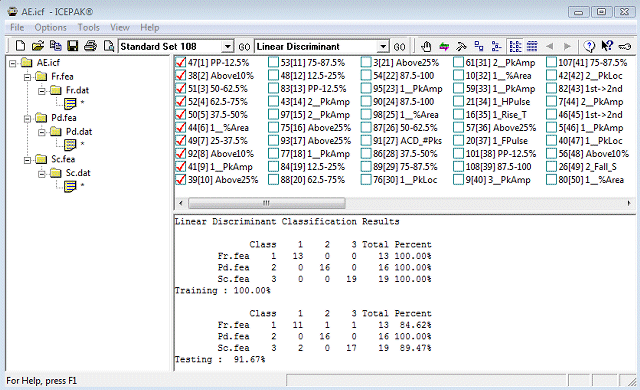Open the File menu
This screenshot has width=640, height=390.
17,27
